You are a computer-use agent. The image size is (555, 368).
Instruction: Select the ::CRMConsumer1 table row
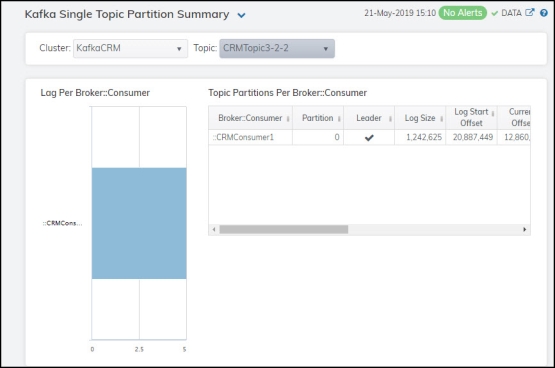point(369,137)
